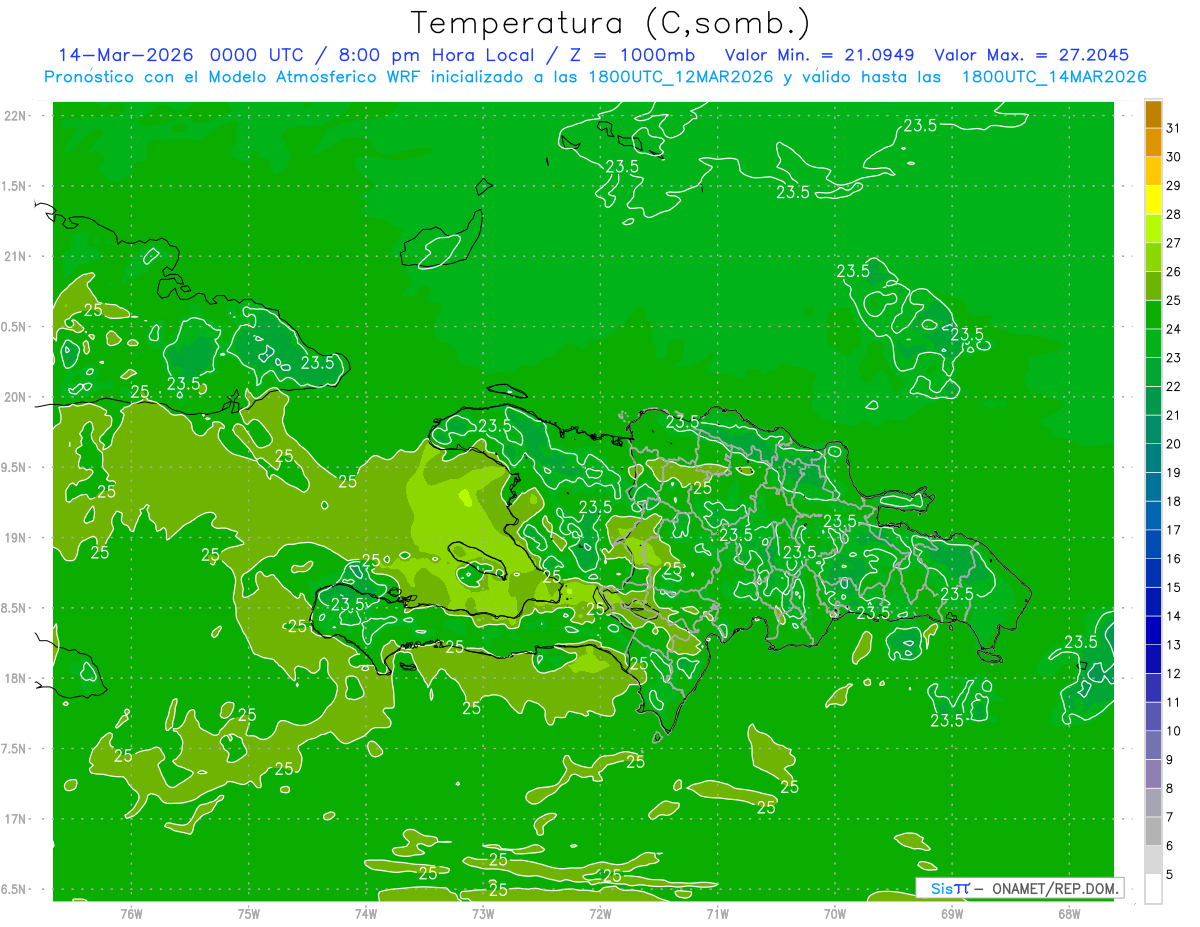Screen dimensions: 1200x927
Task: Click the "20N" latitude label
Action: point(15,397)
